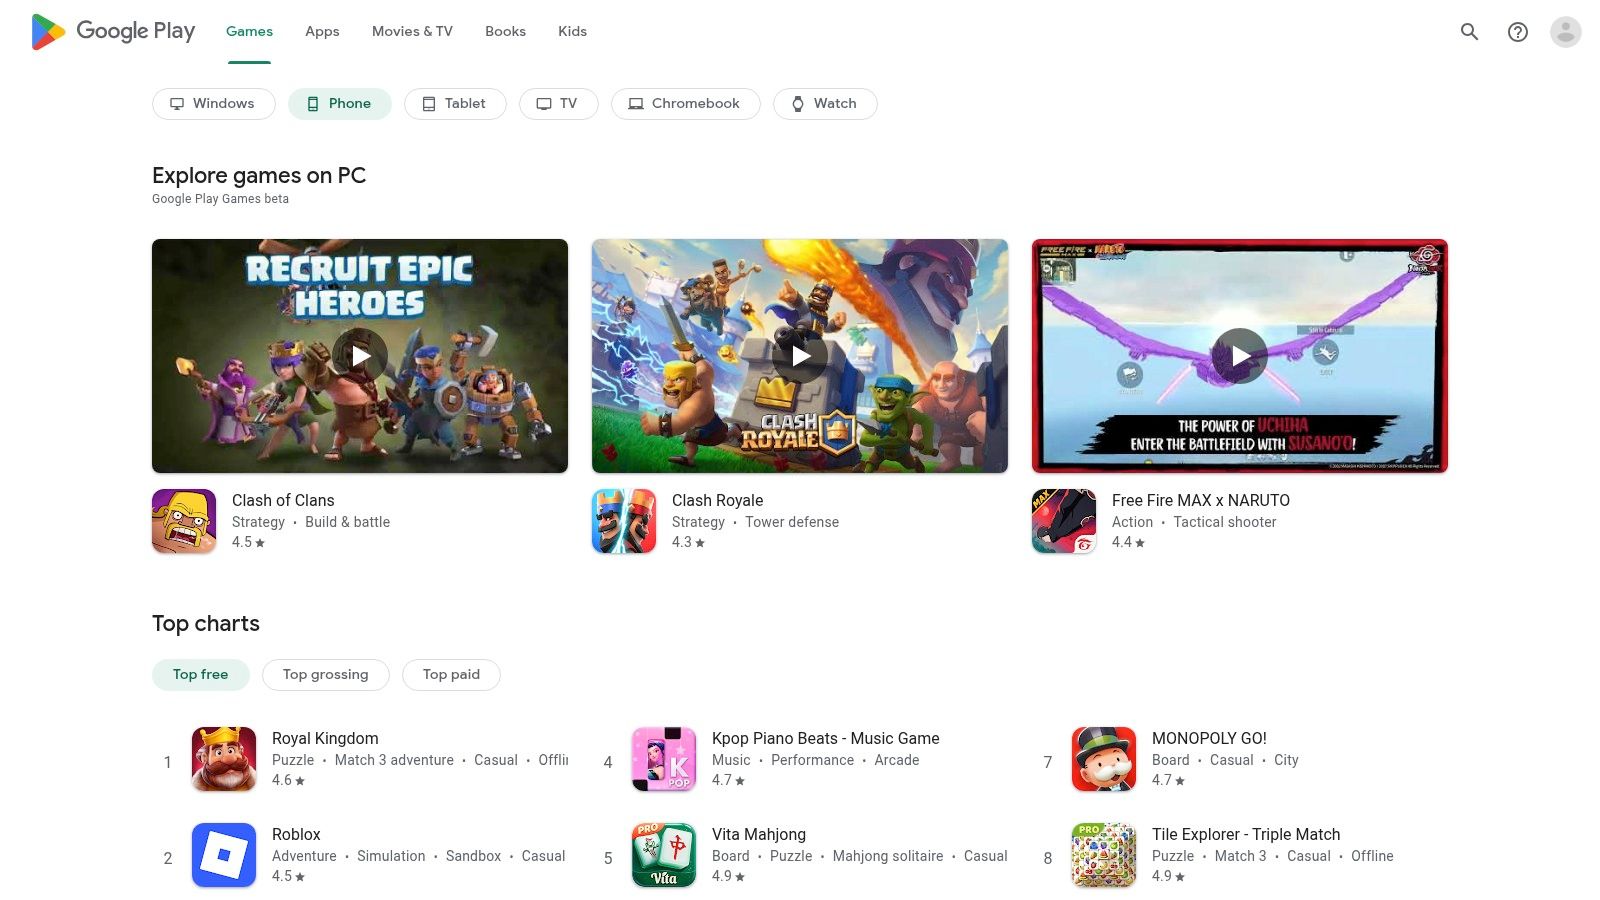Click the Google Play logo
Screen dimensions: 1600x900
112,31
